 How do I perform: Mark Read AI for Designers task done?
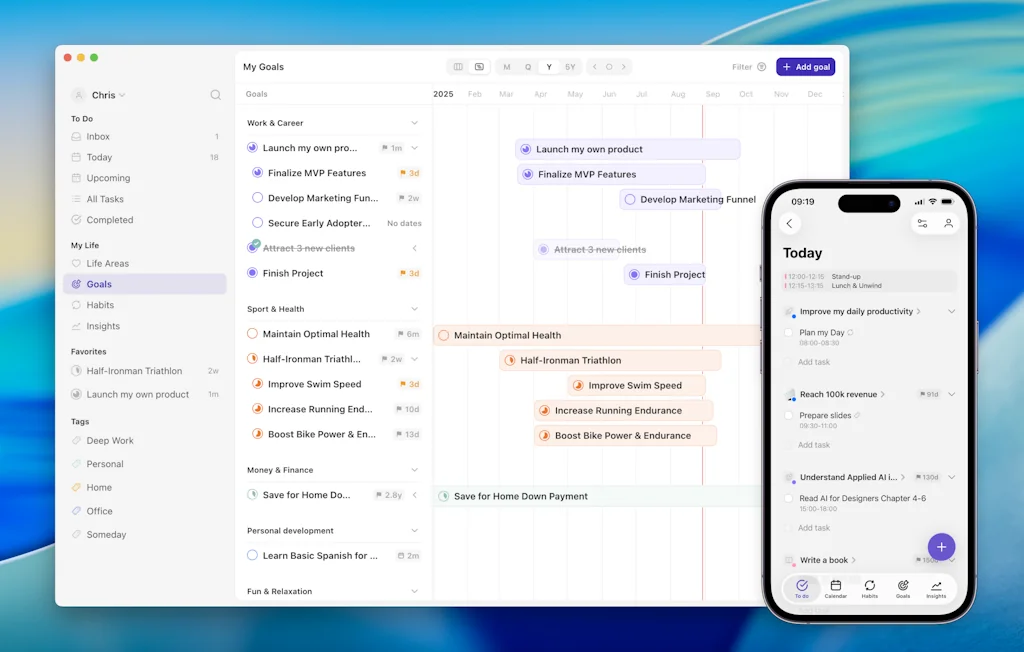coord(789,498)
